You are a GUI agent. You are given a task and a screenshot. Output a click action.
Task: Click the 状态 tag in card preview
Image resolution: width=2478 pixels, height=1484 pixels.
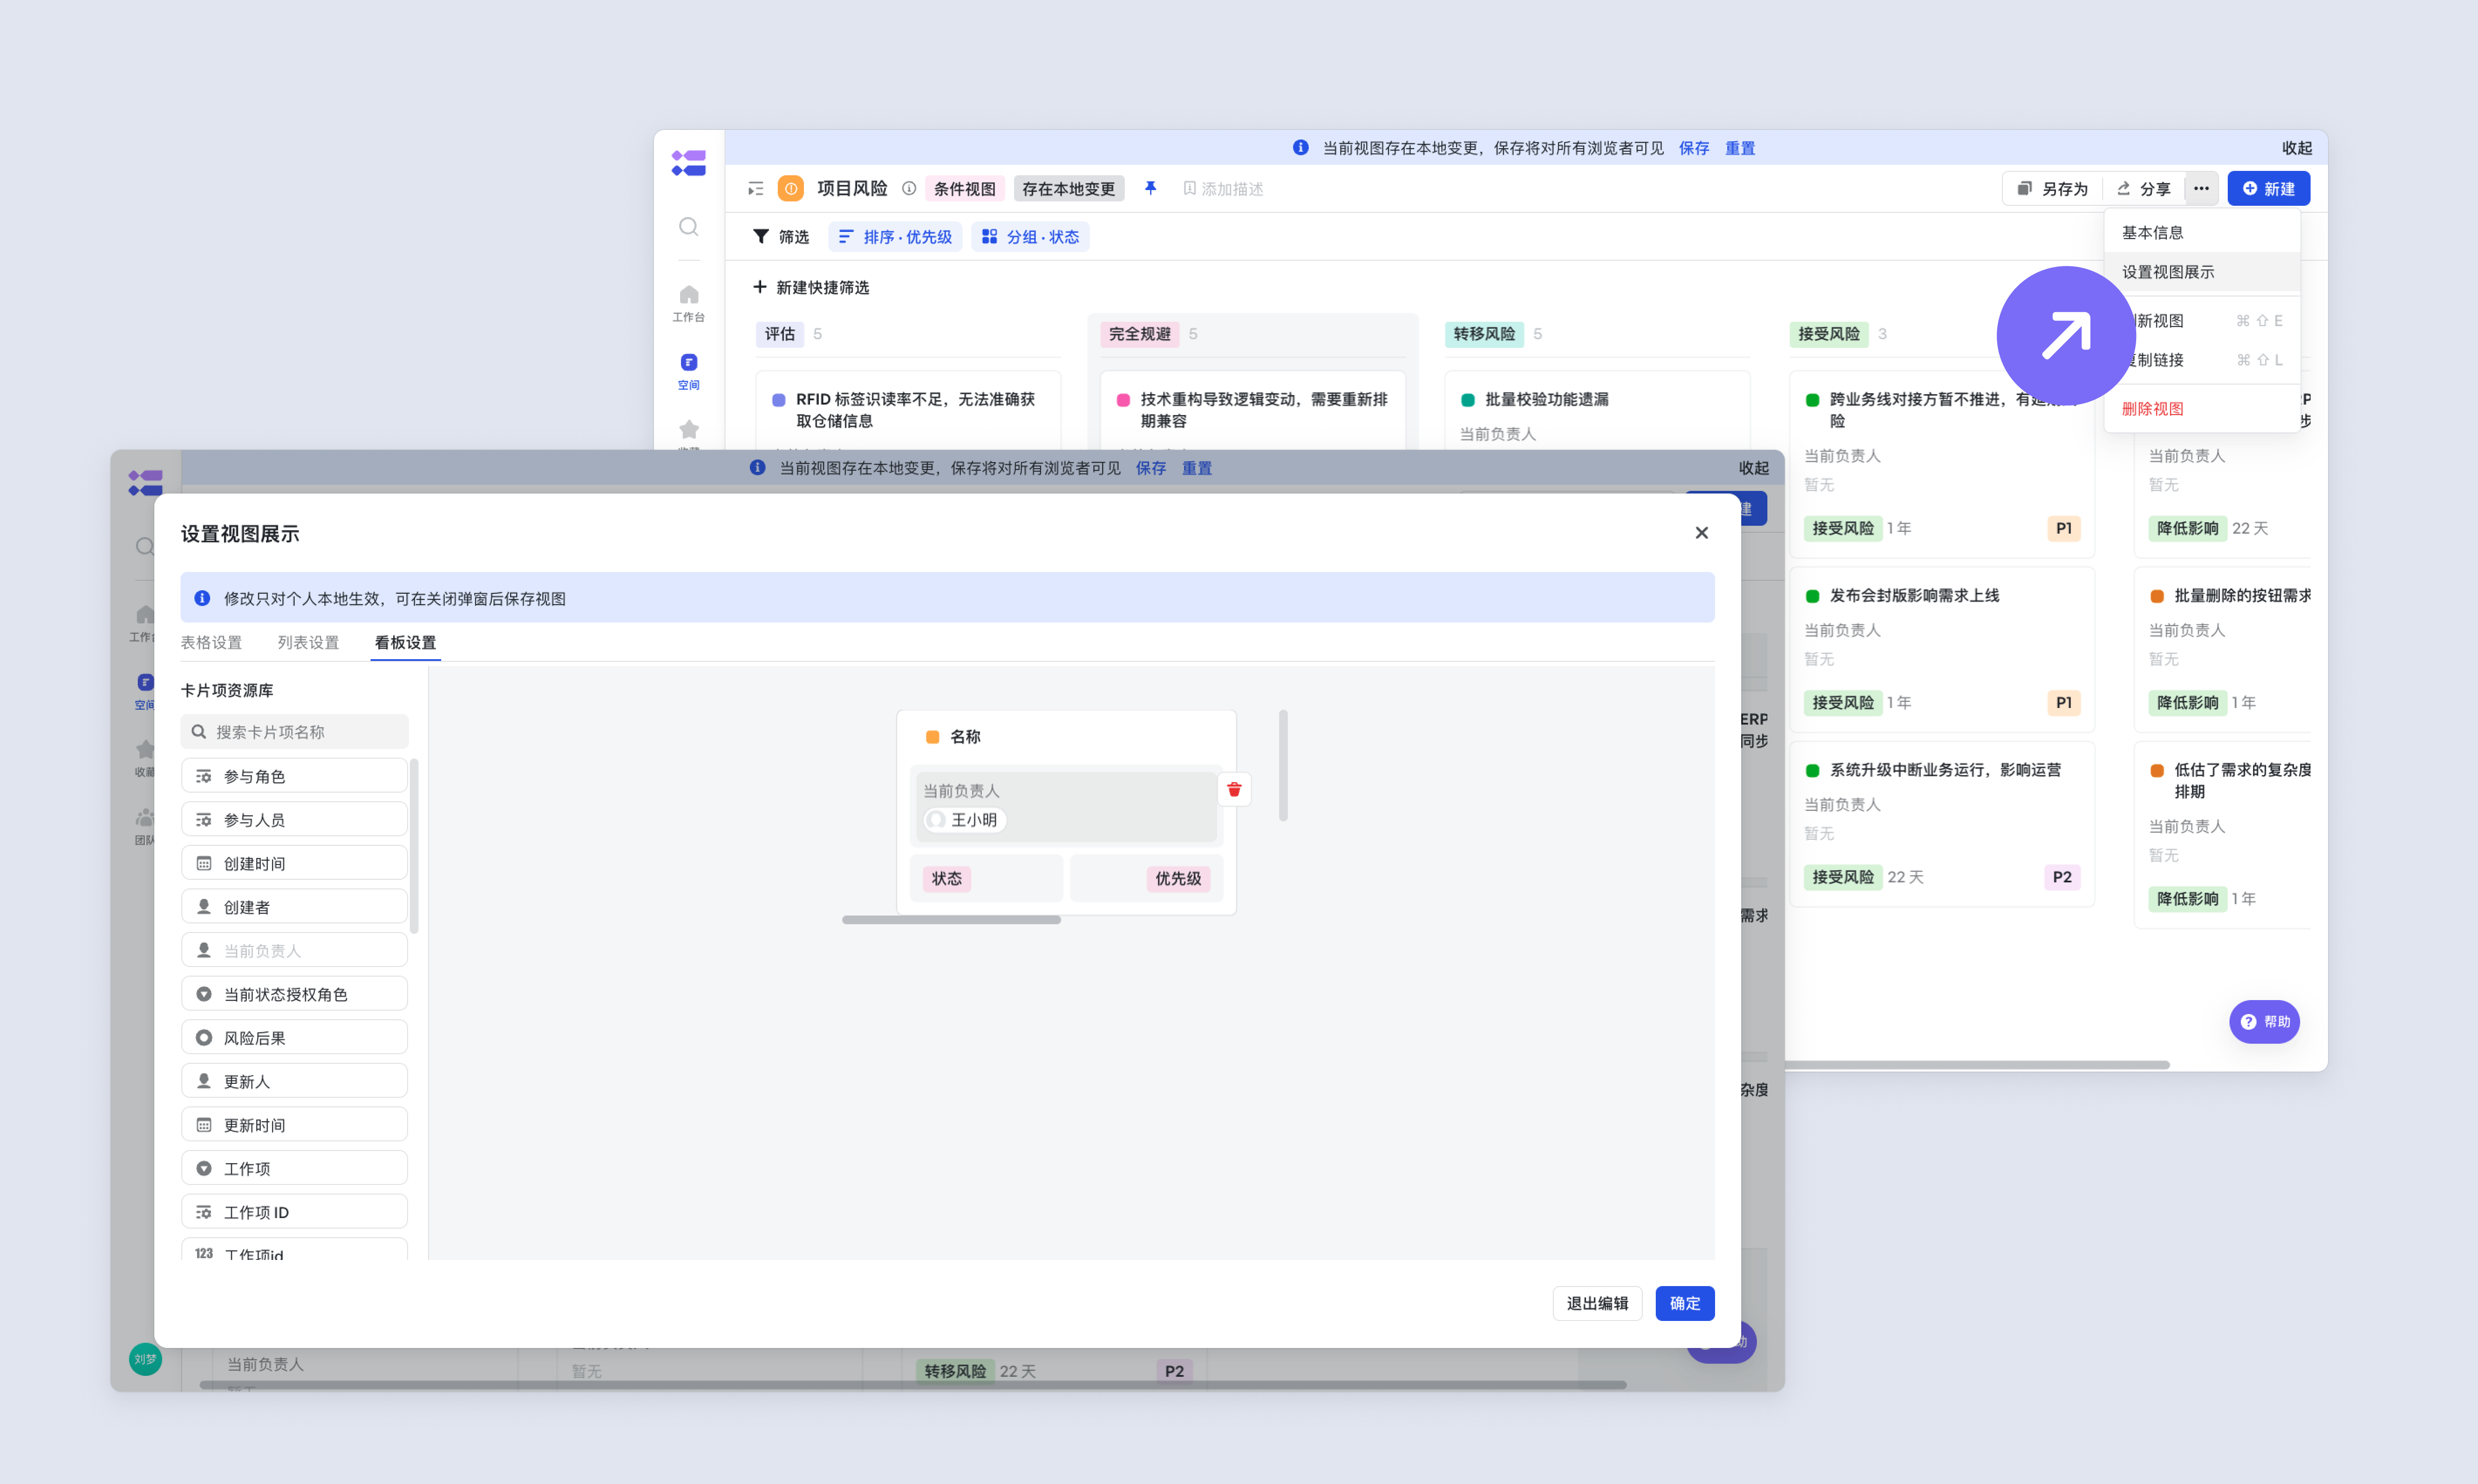point(947,878)
